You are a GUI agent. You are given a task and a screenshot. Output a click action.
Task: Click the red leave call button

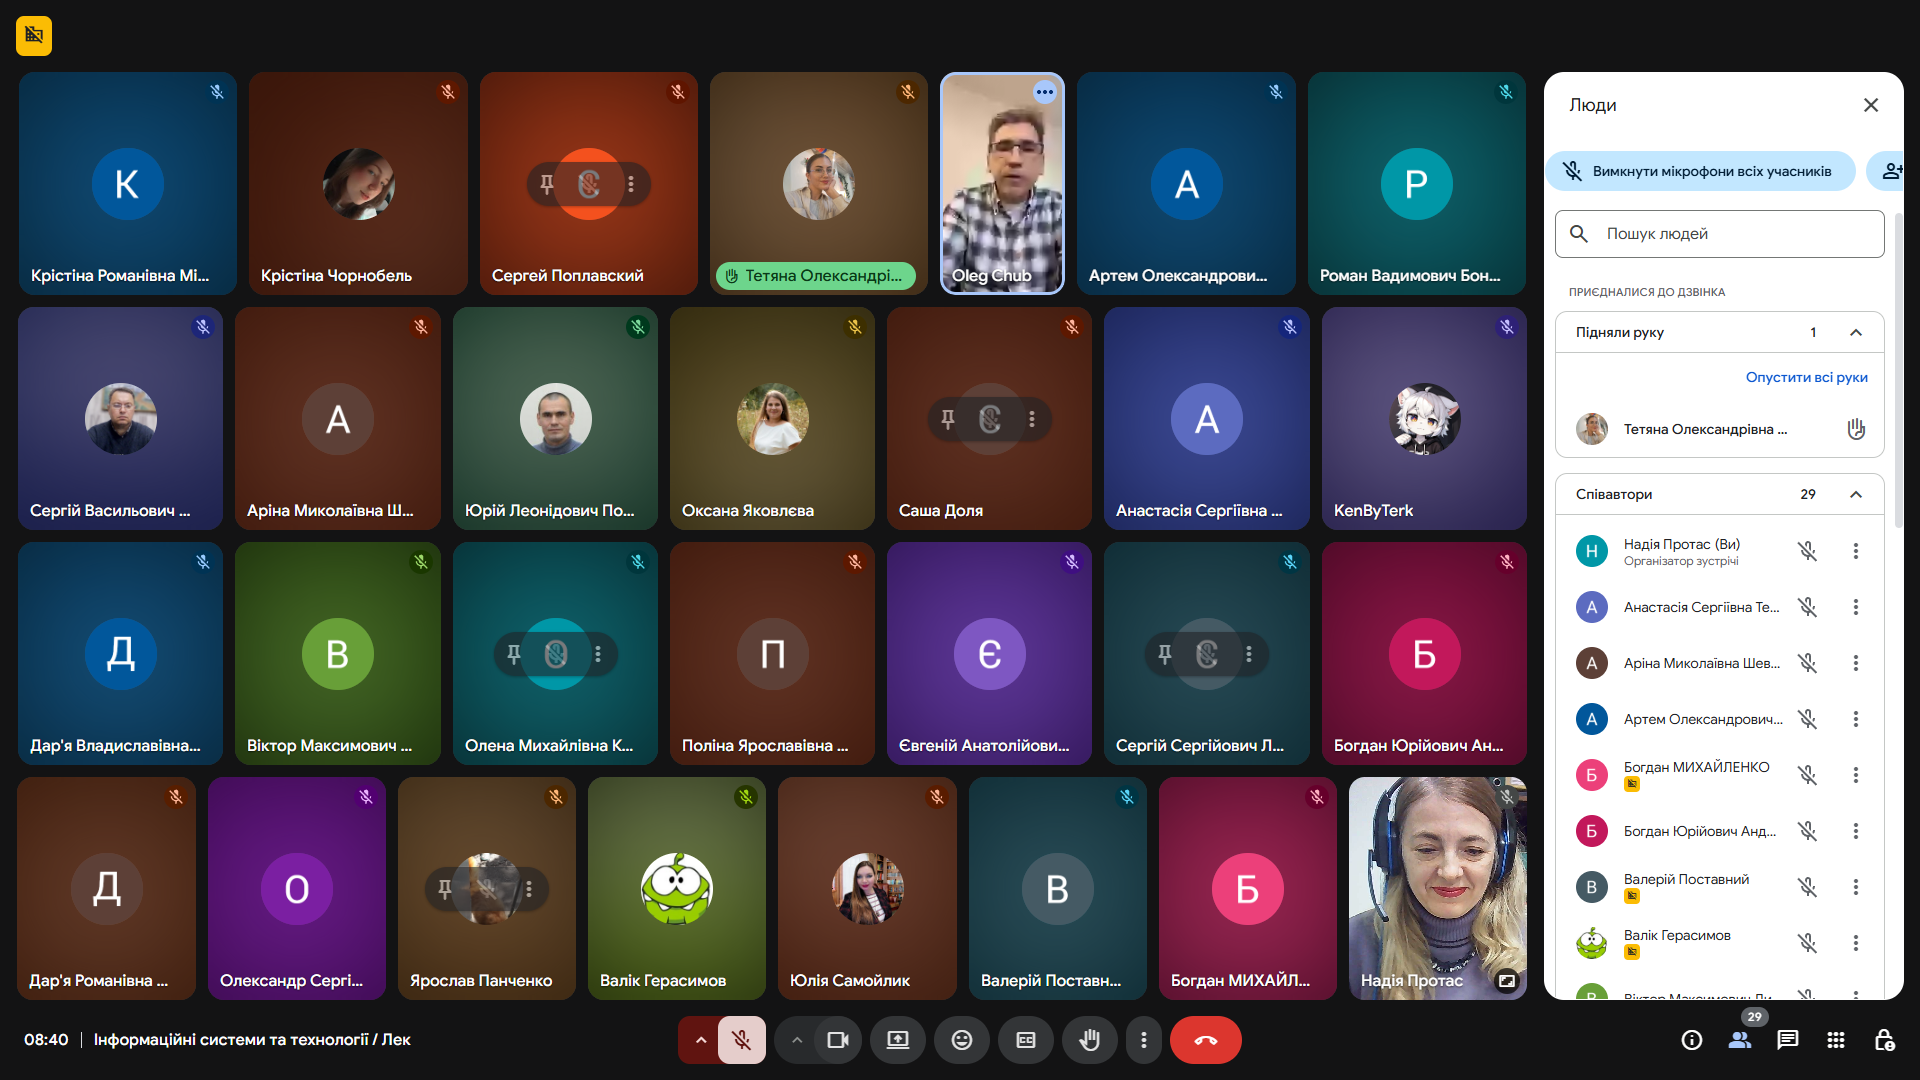[1205, 1040]
